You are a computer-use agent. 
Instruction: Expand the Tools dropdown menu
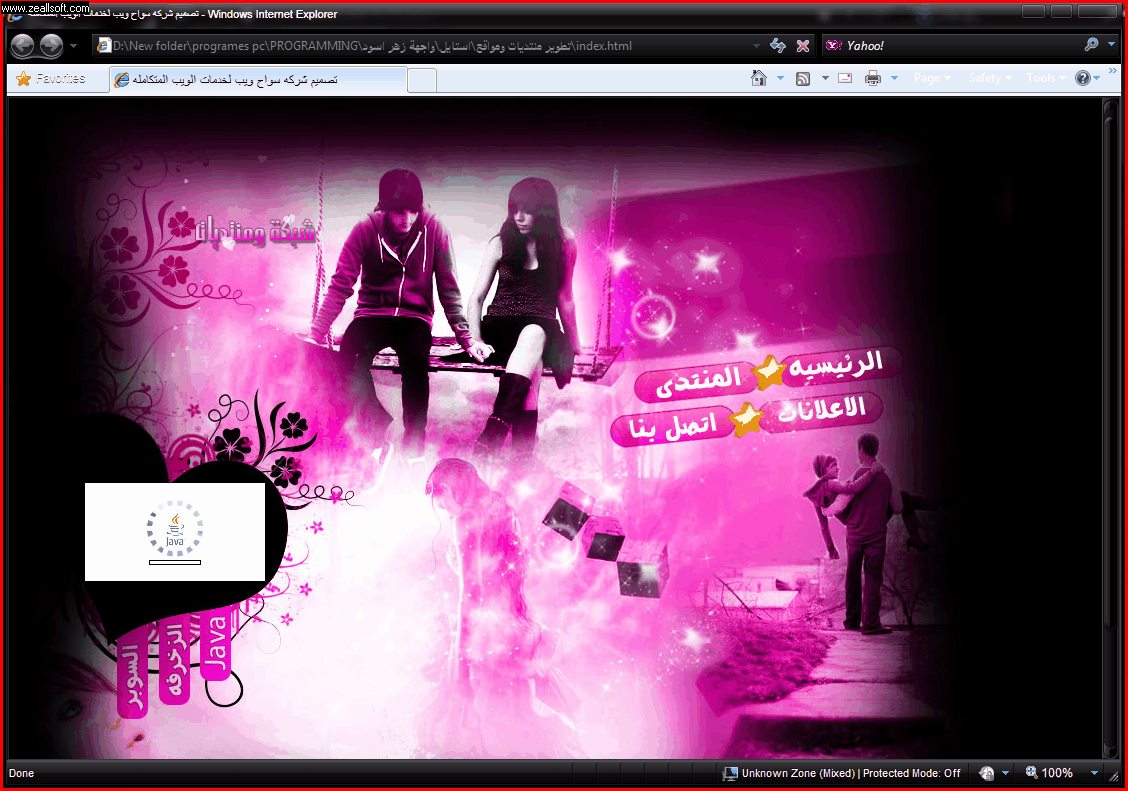coord(1046,78)
